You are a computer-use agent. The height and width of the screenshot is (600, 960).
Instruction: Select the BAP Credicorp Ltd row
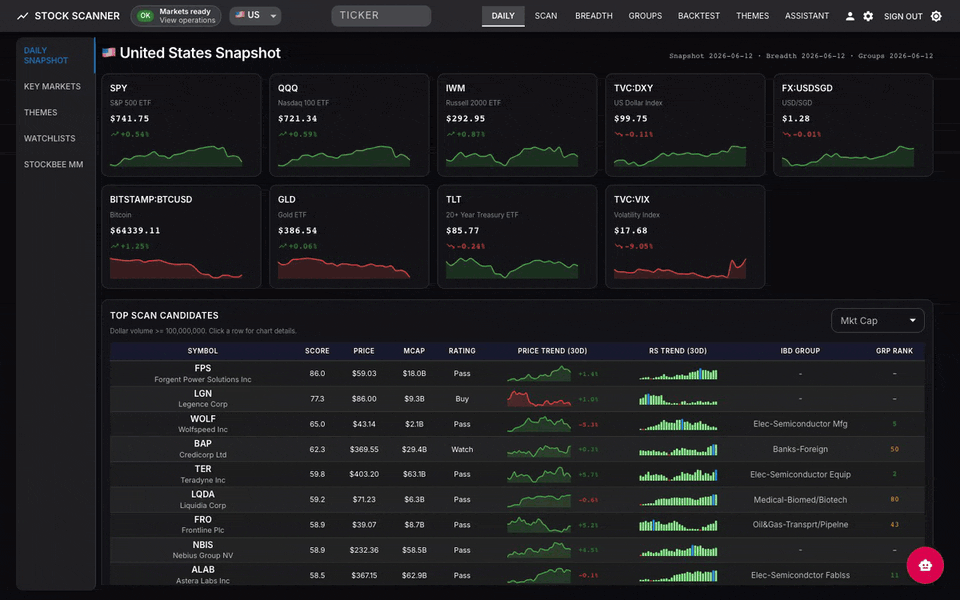click(x=517, y=449)
